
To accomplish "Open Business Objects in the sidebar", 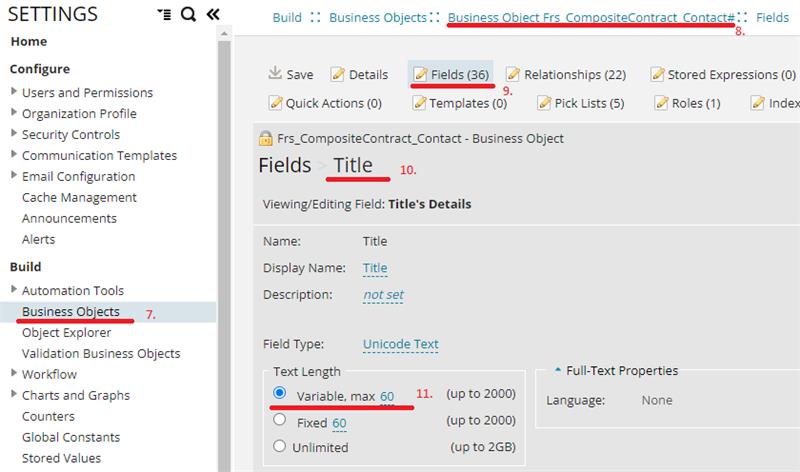I will point(70,312).
